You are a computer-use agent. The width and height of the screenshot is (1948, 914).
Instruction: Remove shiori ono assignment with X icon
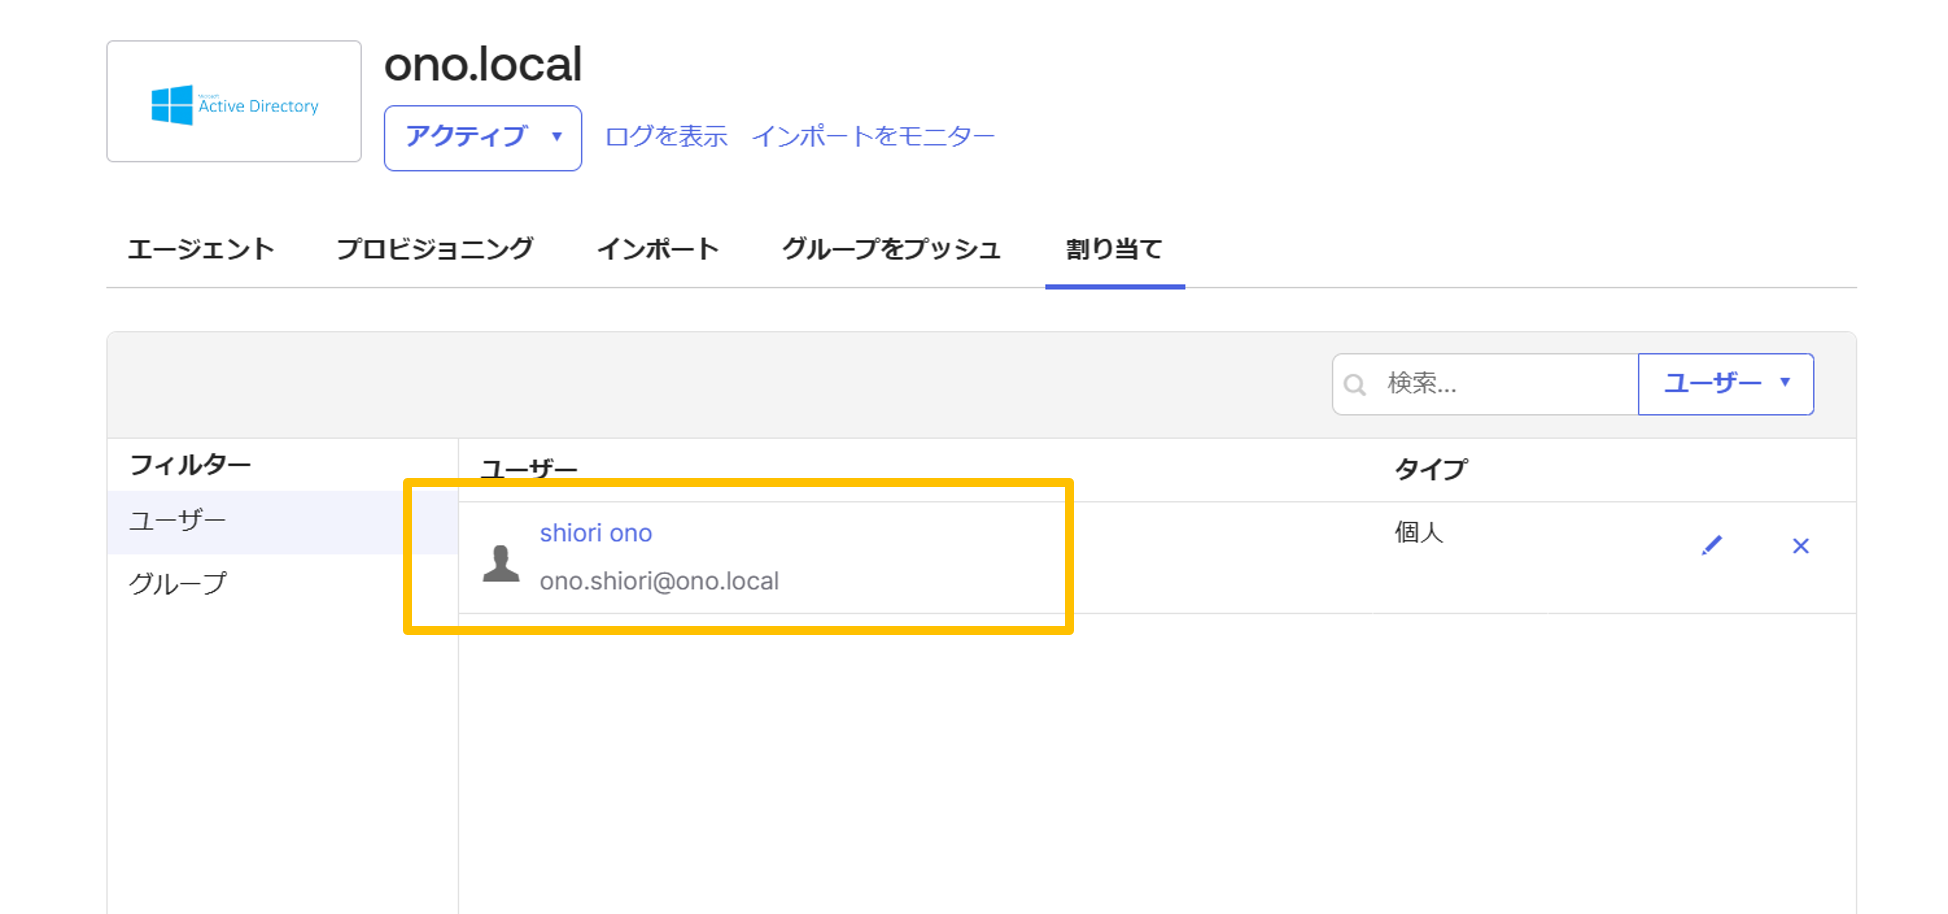(1800, 546)
